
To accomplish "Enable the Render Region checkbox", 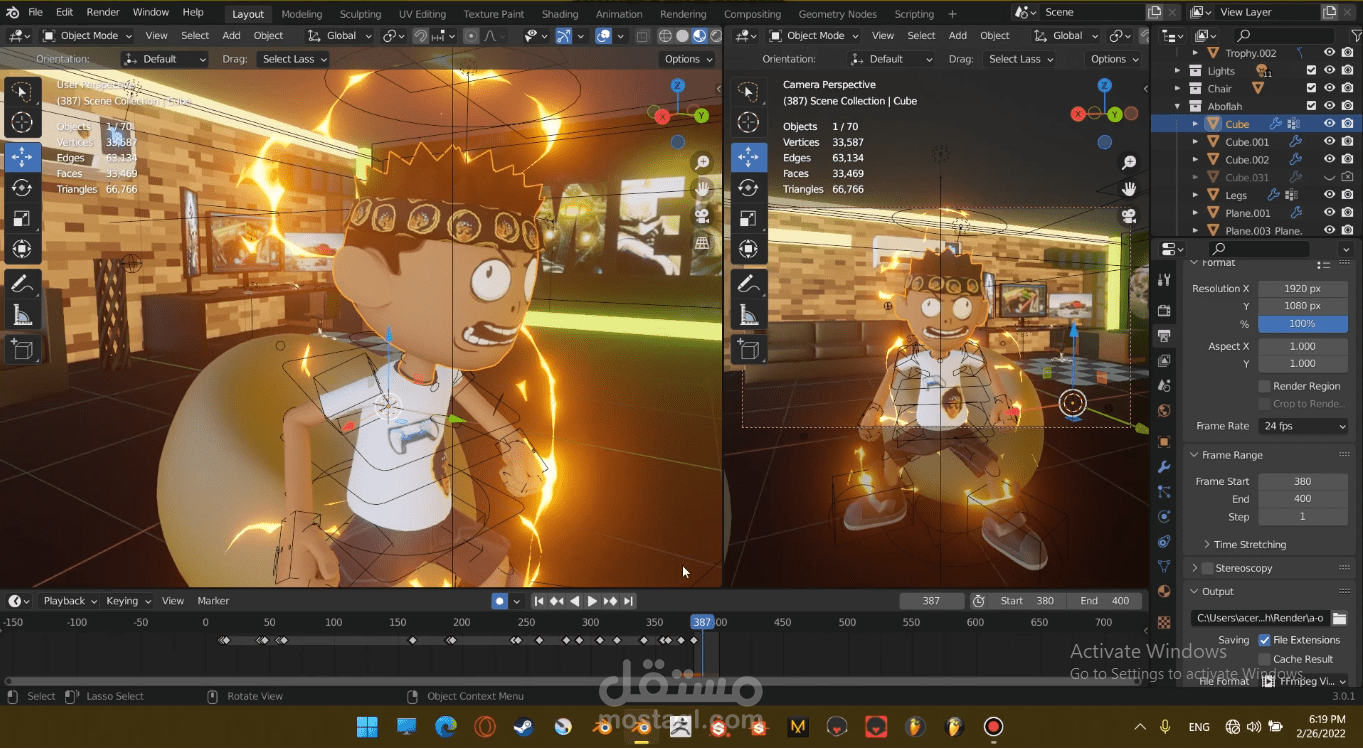I will tap(1264, 386).
